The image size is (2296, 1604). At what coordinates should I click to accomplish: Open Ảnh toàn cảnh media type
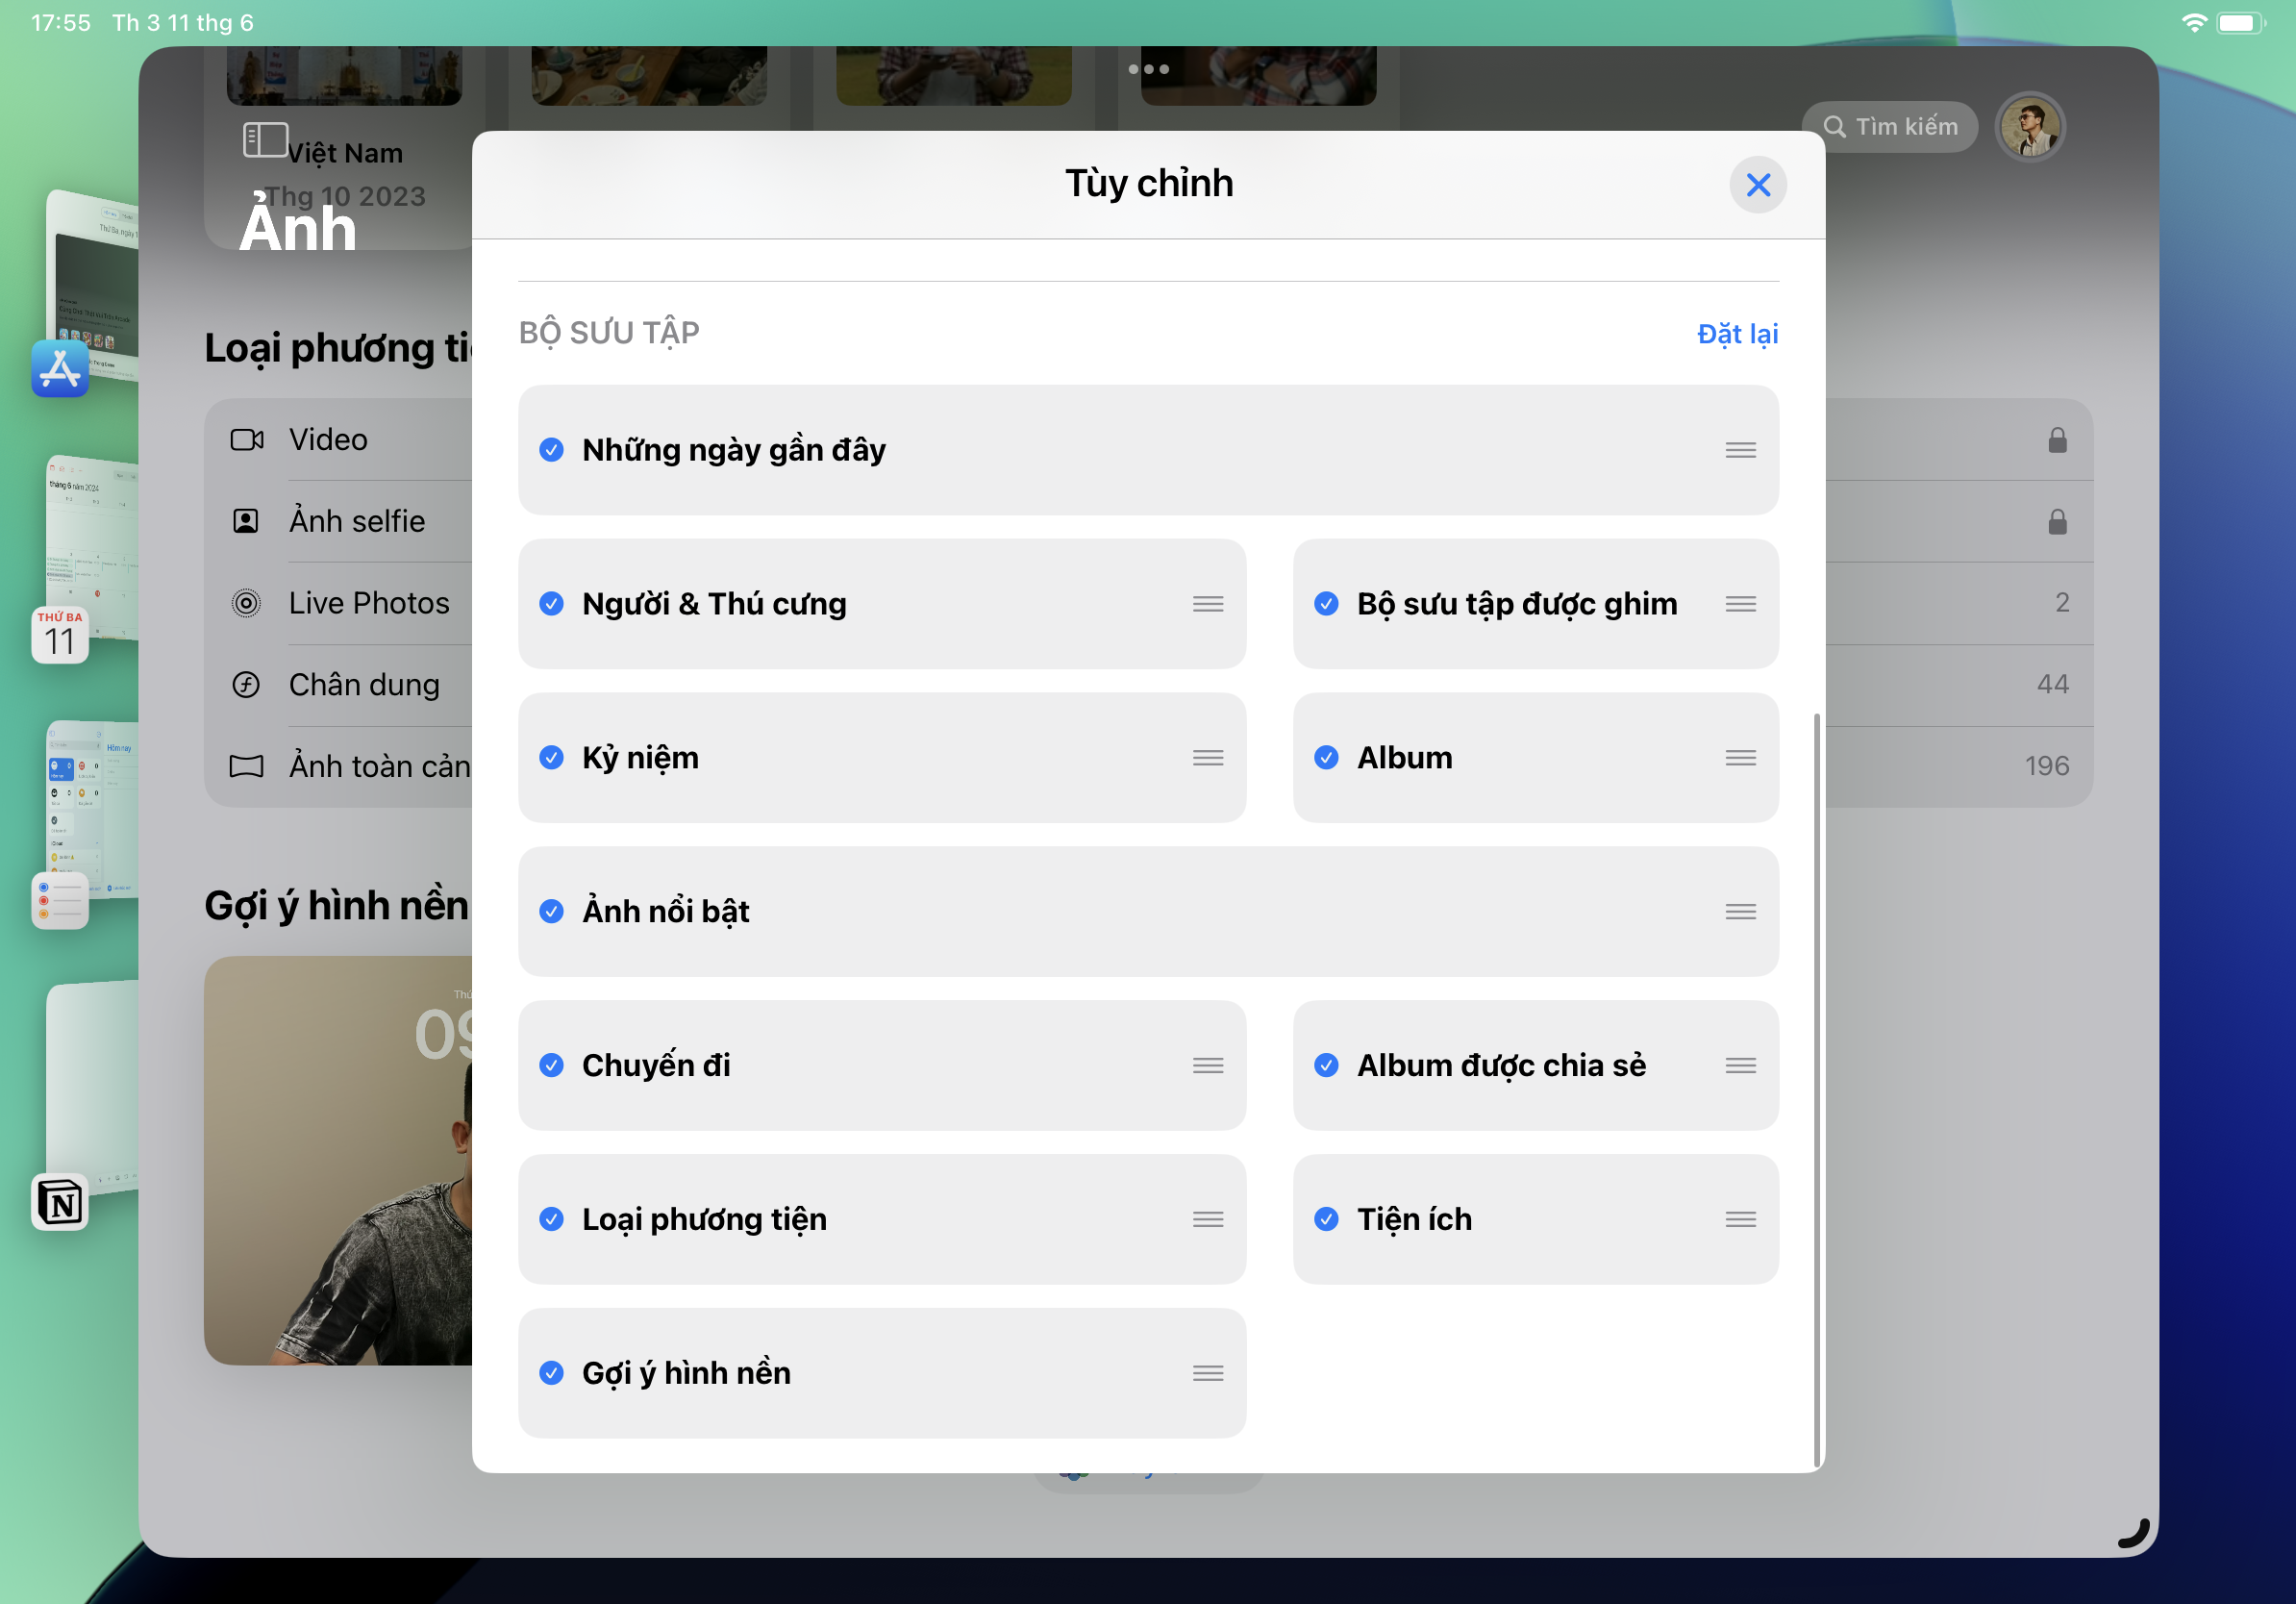338,767
